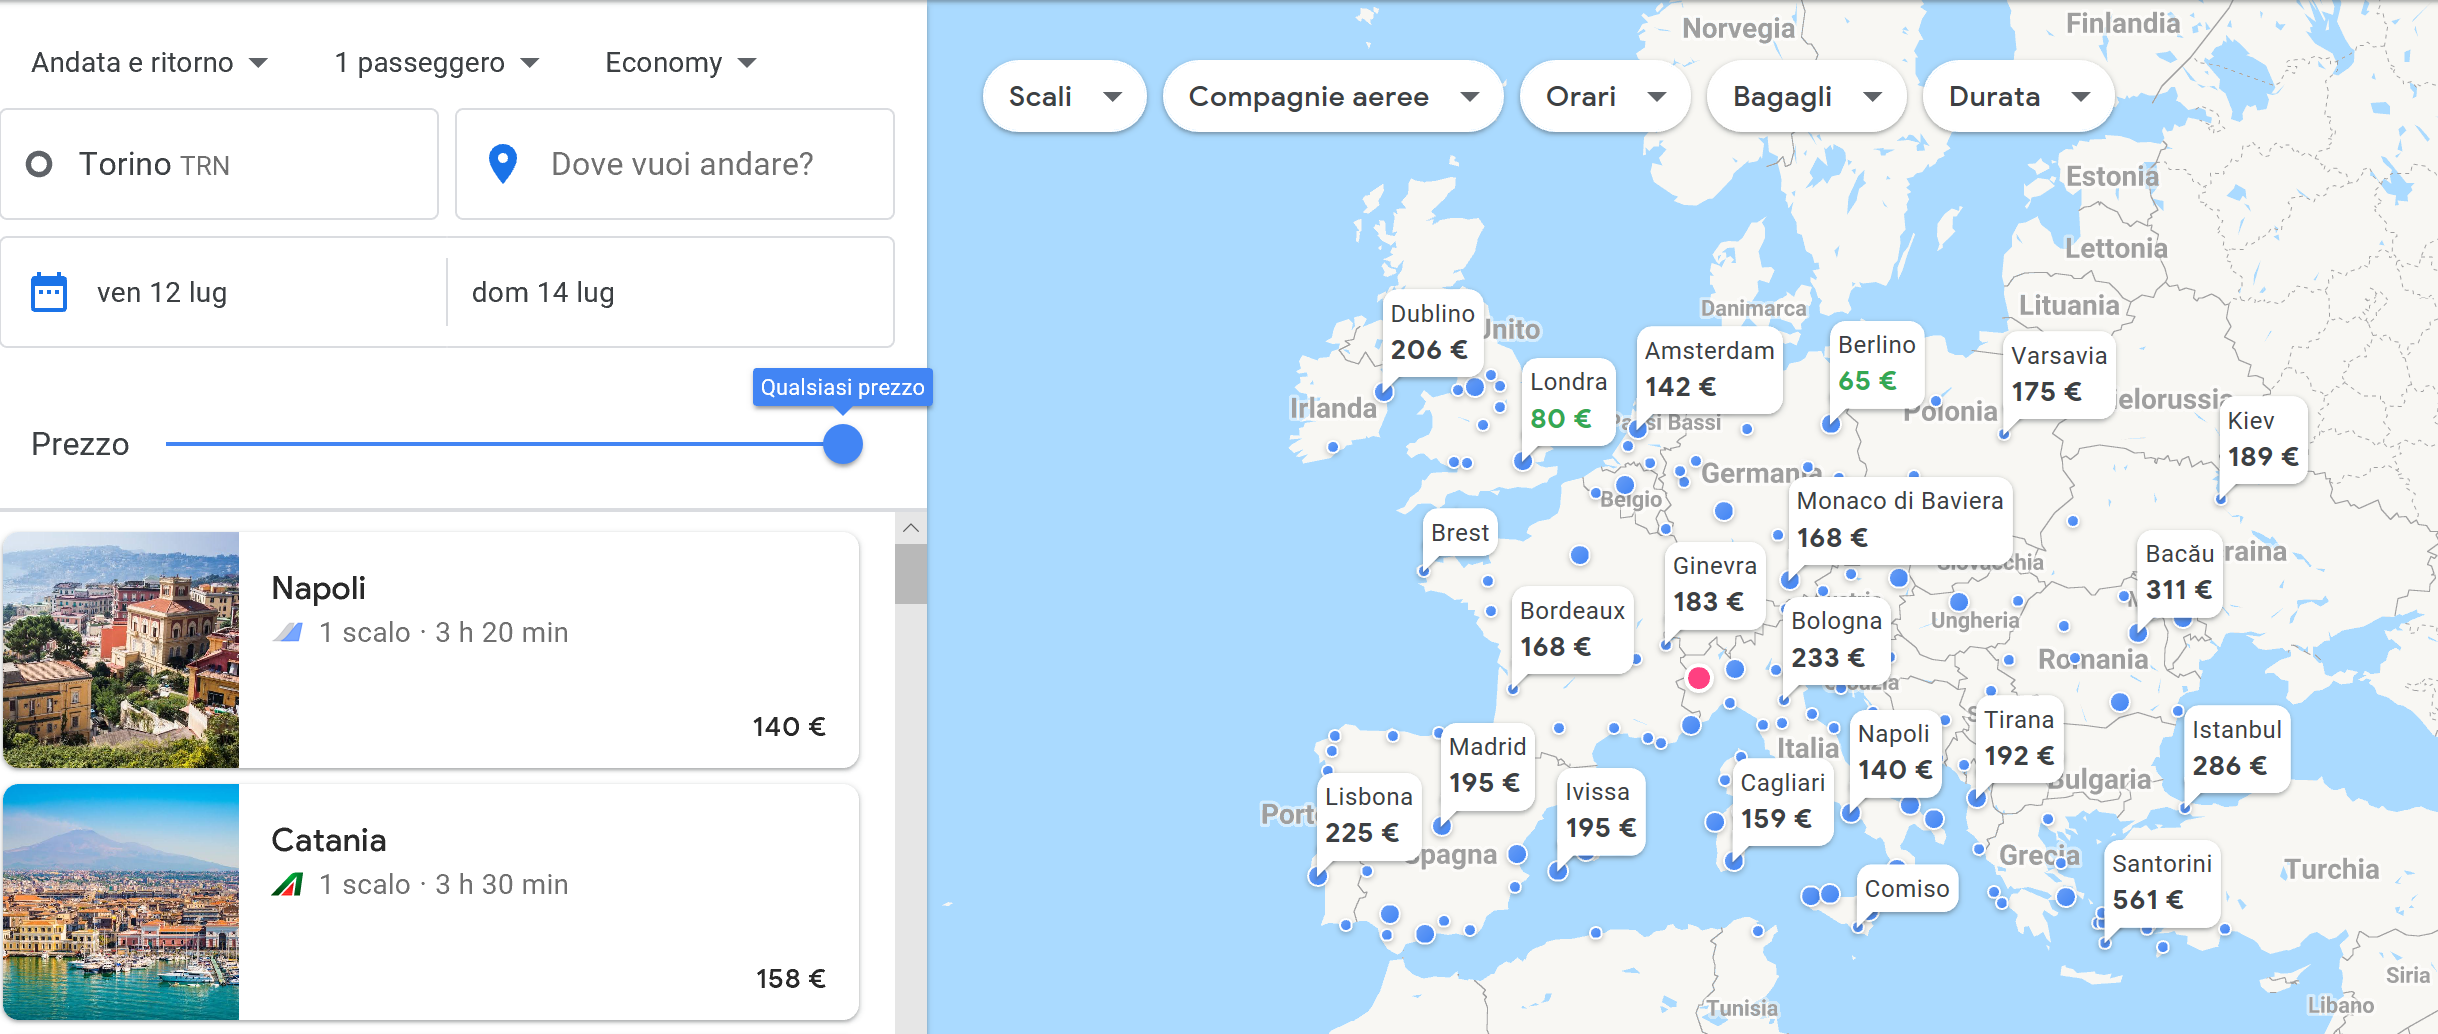Image resolution: width=2438 pixels, height=1034 pixels.
Task: Open the Andata e ritorno trip type dropdown
Action: pos(150,63)
